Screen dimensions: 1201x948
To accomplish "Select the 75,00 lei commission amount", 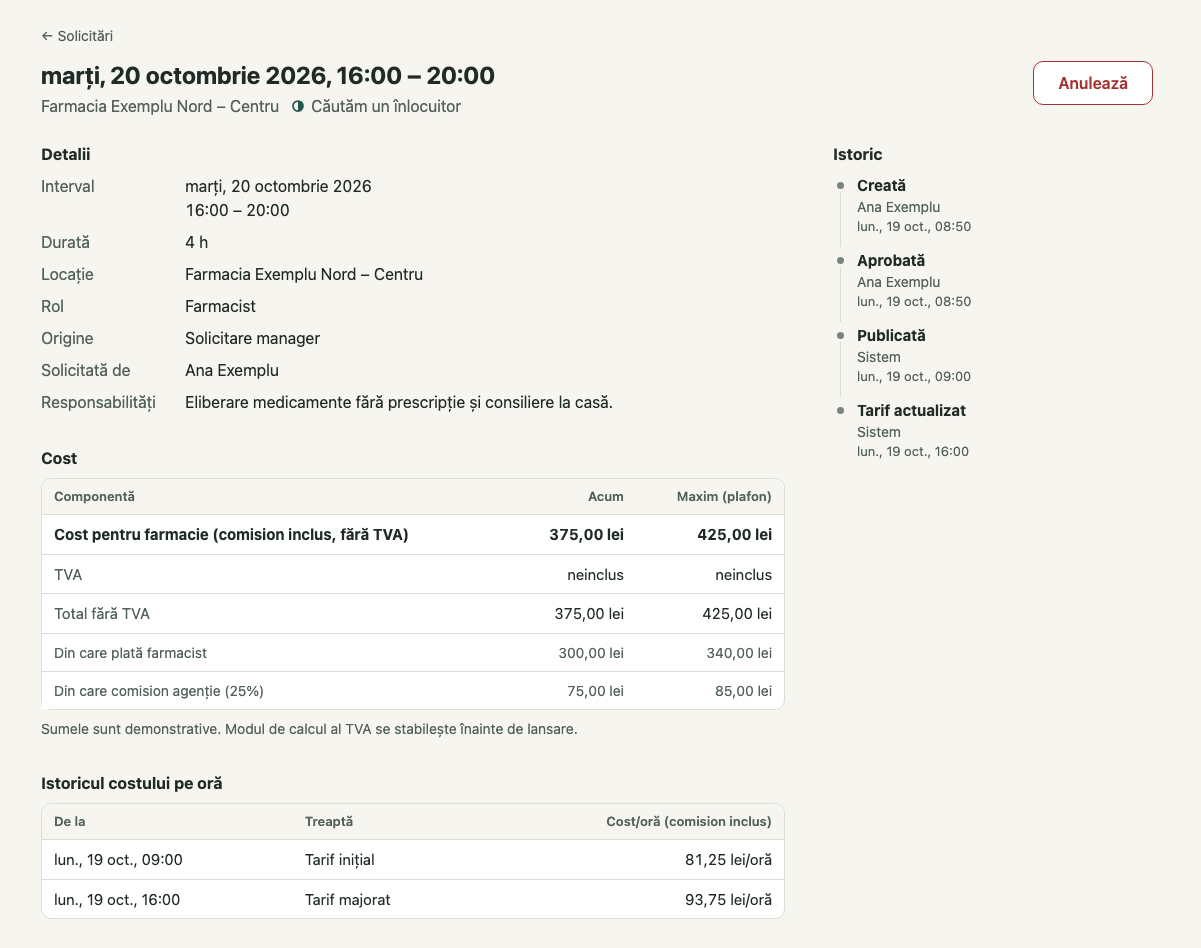I will click(595, 691).
